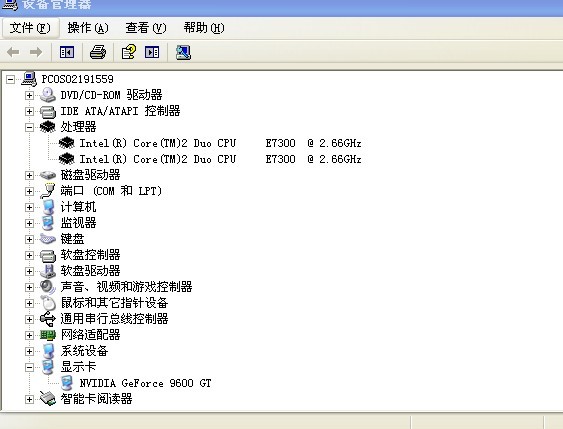Select the 声音、视频和游戏控制器 label
Viewport: 563px width, 429px height.
pyautogui.click(x=126, y=287)
